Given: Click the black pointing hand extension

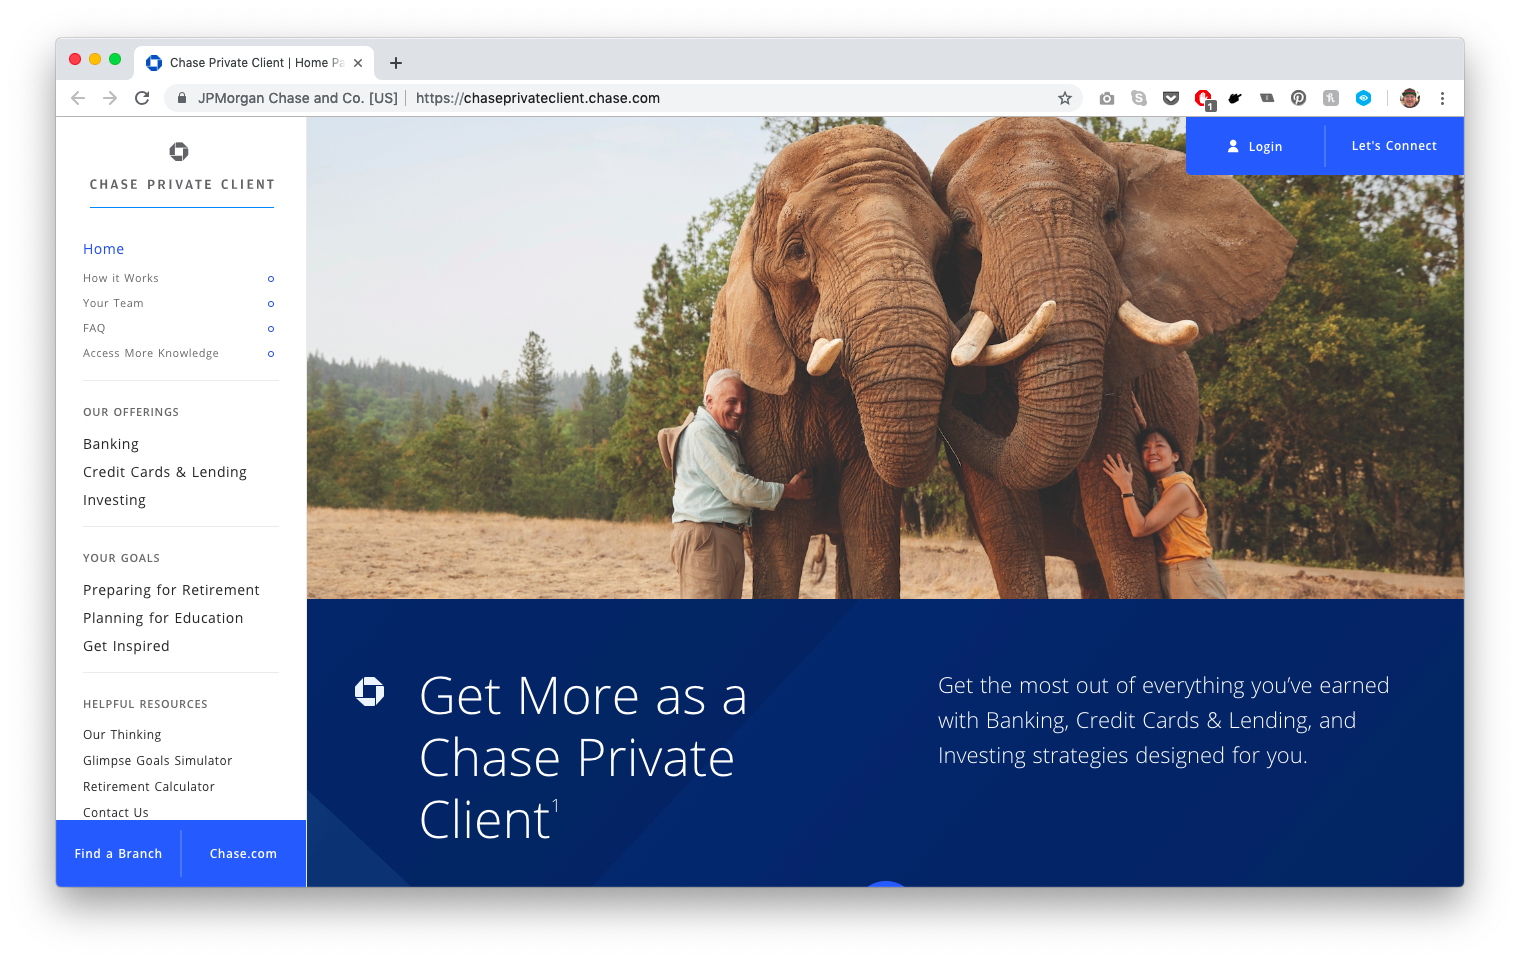Looking at the screenshot, I should (x=1235, y=98).
